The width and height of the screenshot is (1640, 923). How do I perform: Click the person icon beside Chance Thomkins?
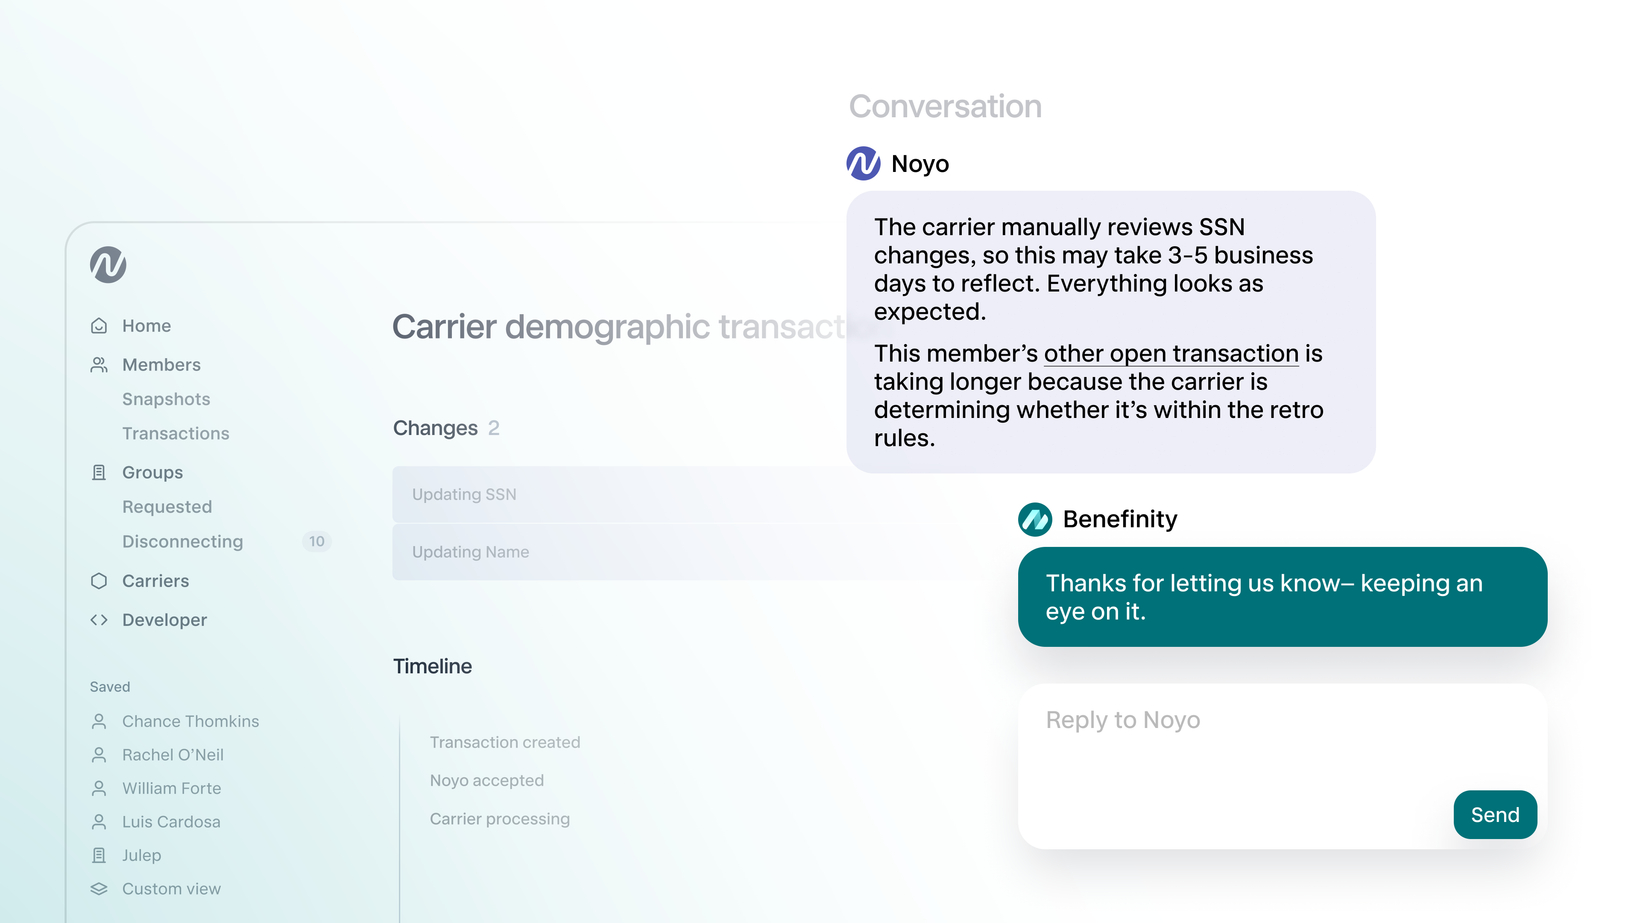coord(99,721)
